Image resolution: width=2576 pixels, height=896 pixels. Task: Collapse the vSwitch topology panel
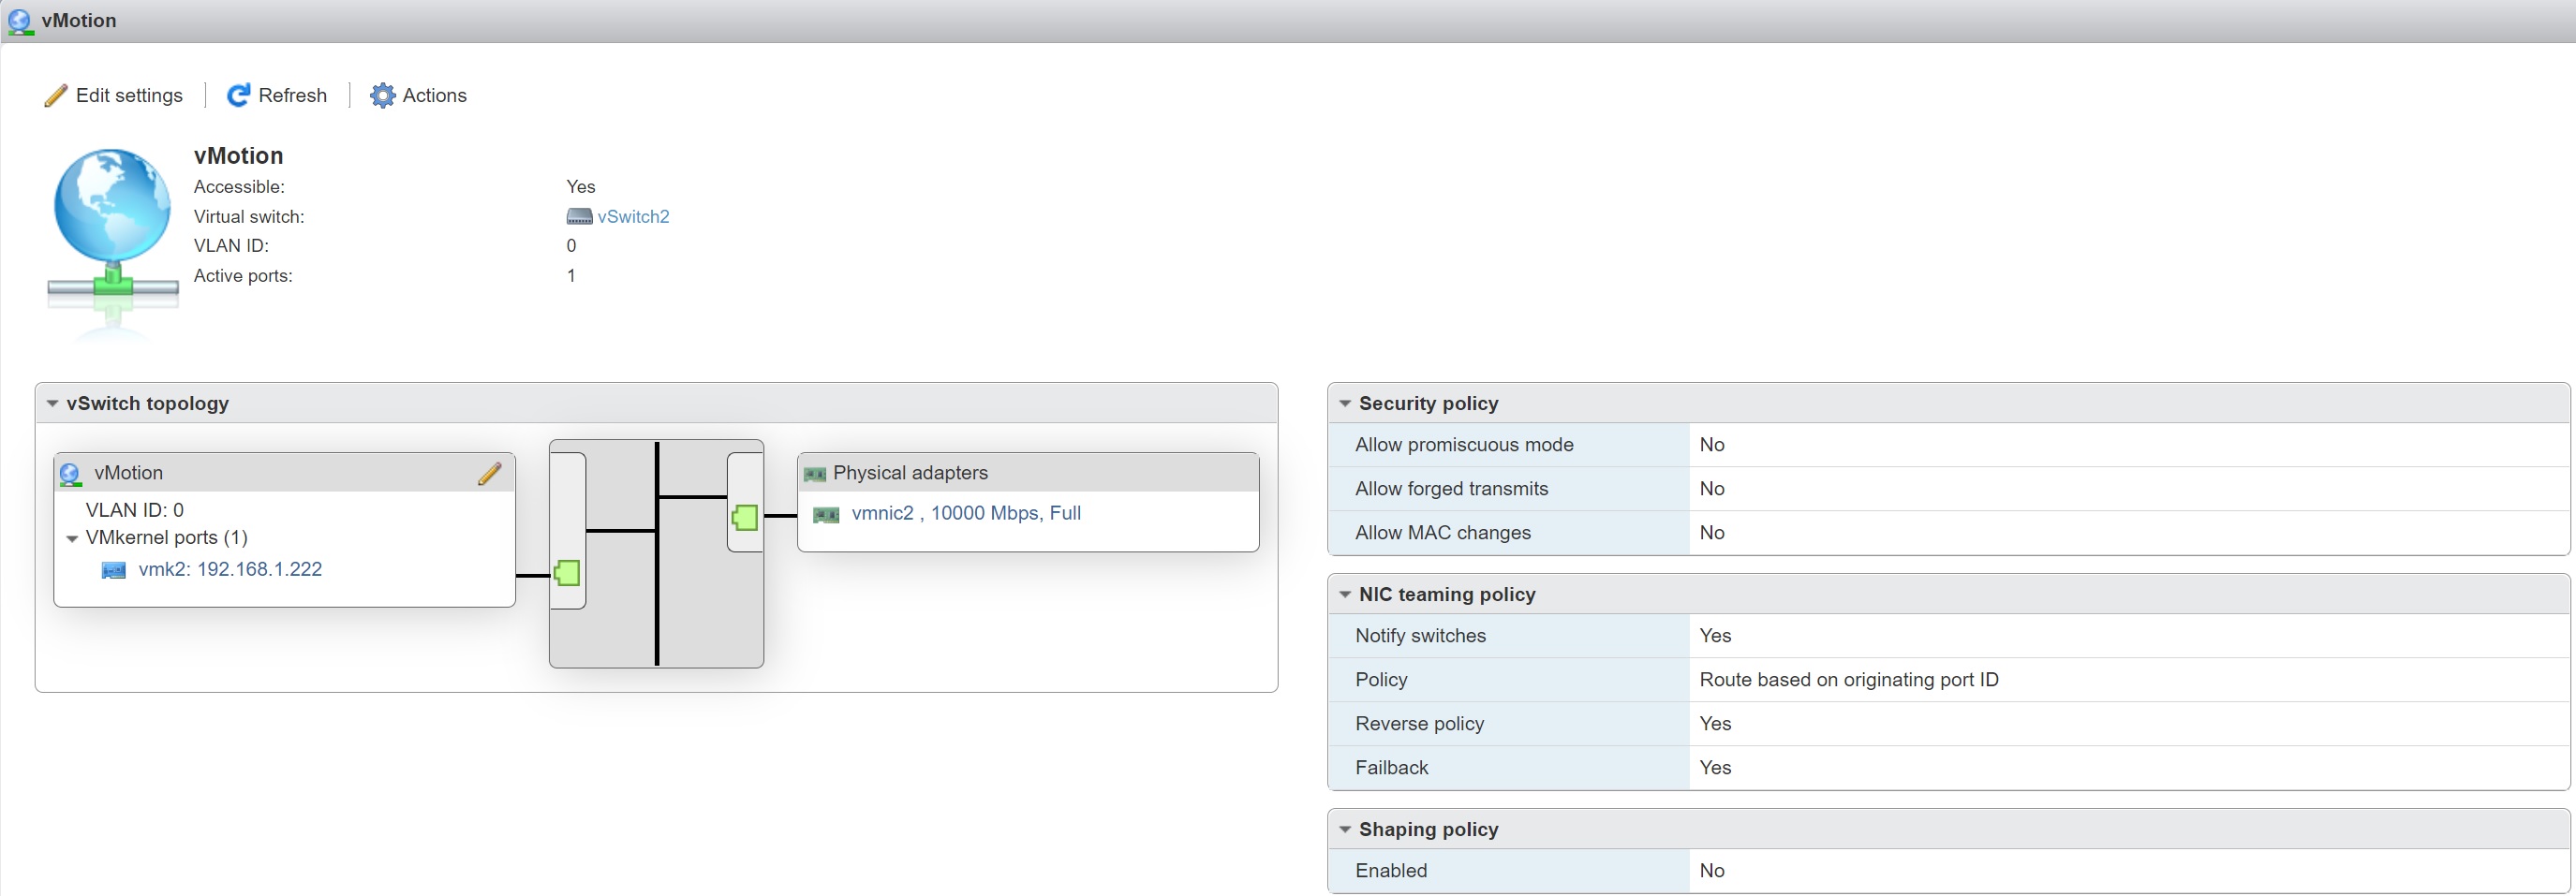click(52, 404)
